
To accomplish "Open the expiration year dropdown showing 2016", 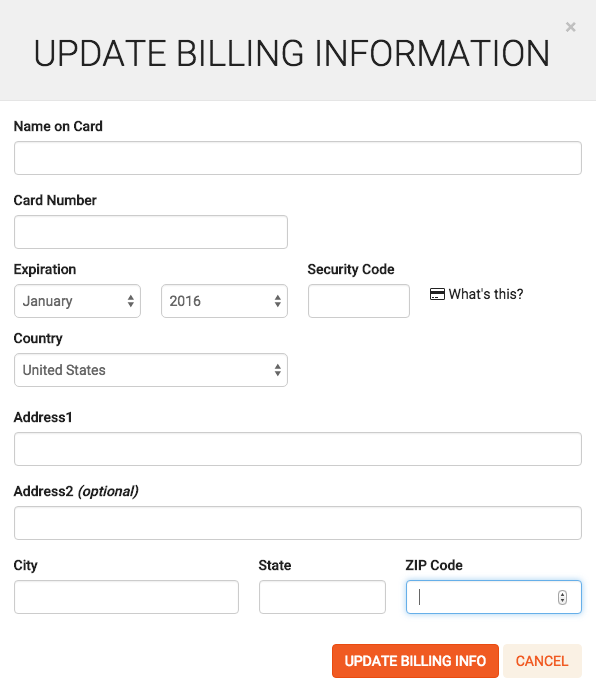I will coord(224,301).
